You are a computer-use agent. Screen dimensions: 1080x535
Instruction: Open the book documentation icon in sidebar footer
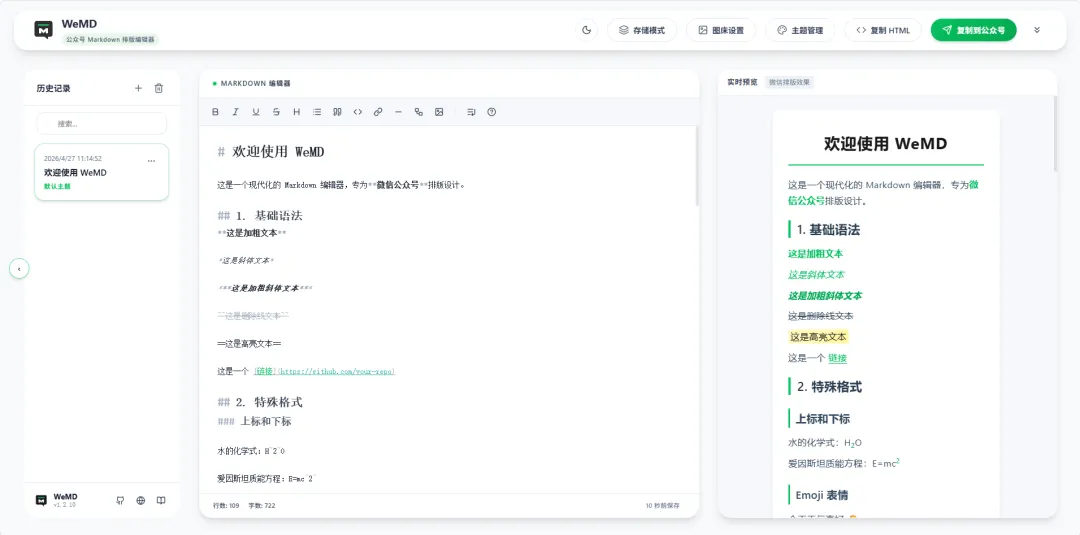click(x=161, y=501)
